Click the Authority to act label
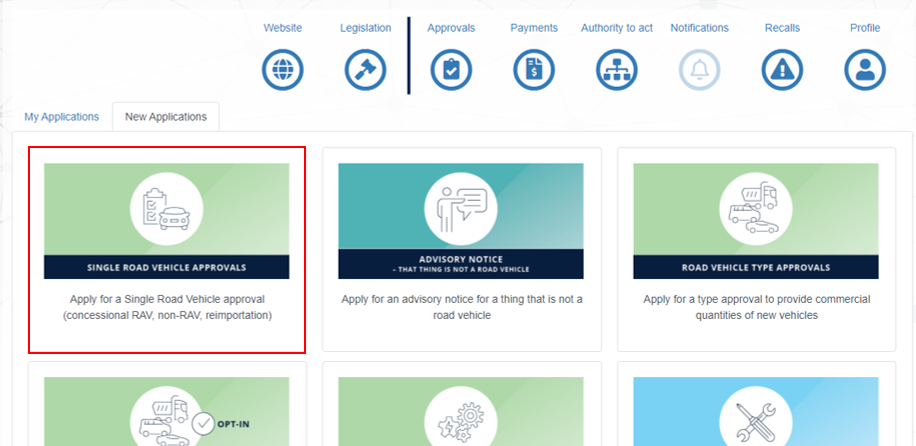 pyautogui.click(x=617, y=28)
